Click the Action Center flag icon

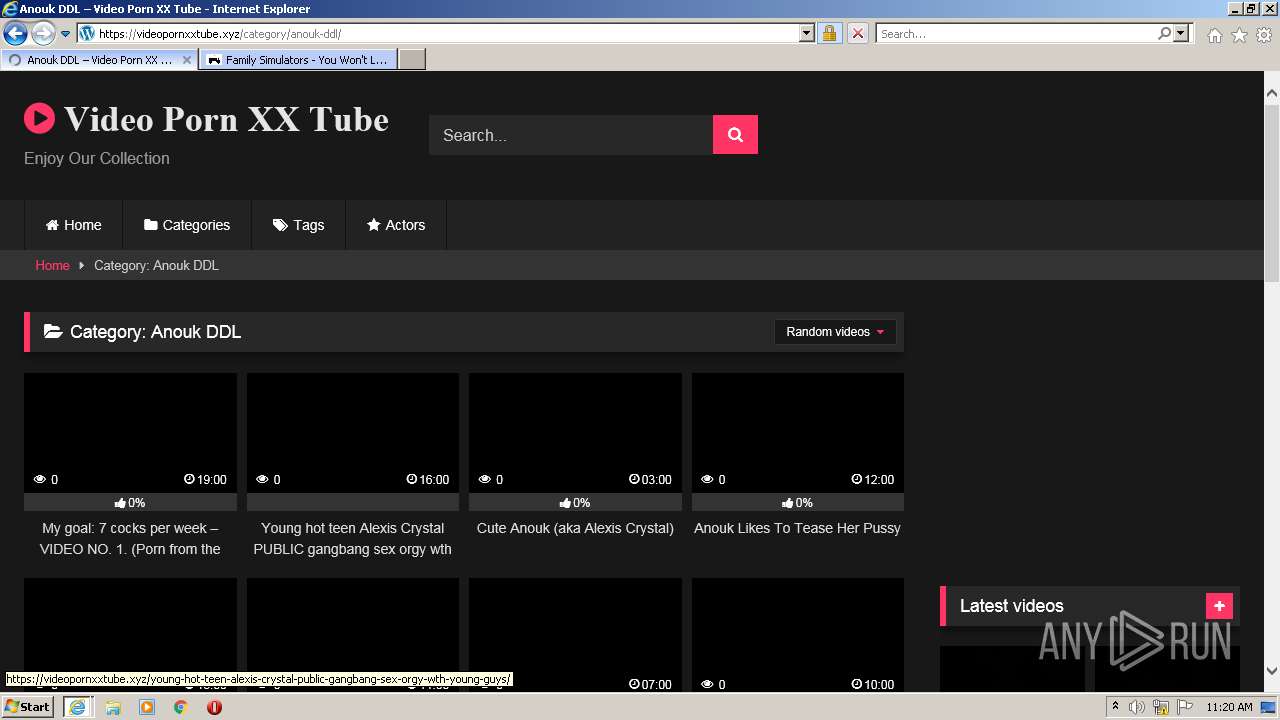tap(1184, 707)
